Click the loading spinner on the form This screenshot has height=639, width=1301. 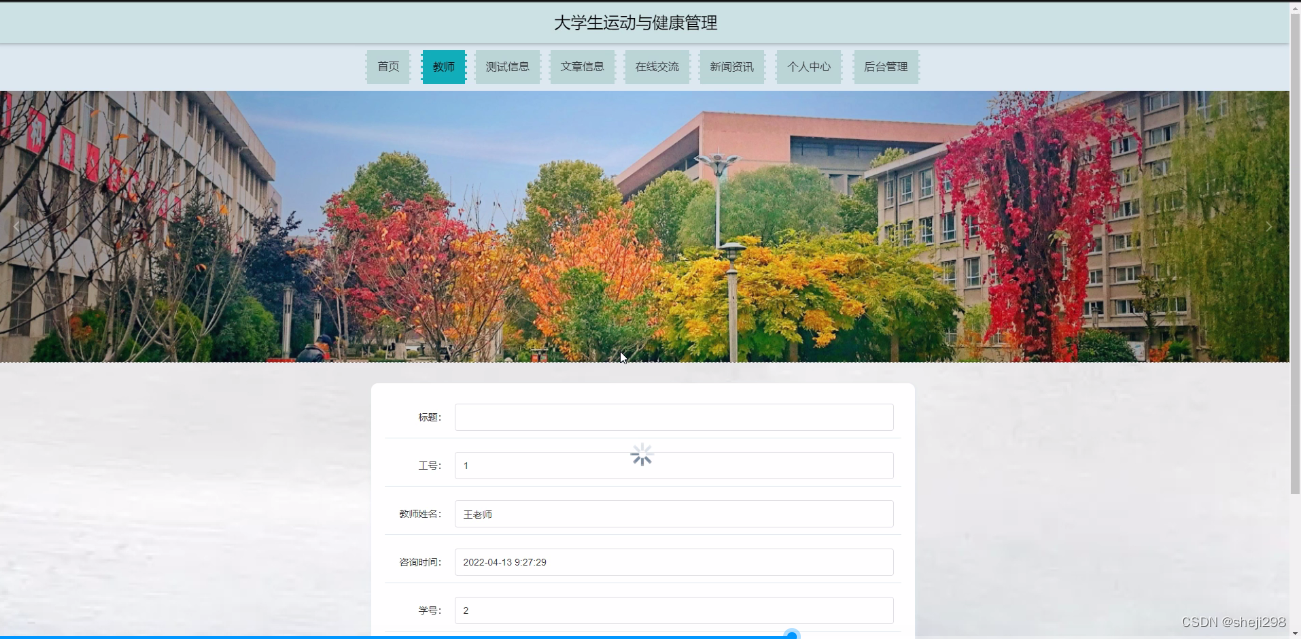click(641, 453)
